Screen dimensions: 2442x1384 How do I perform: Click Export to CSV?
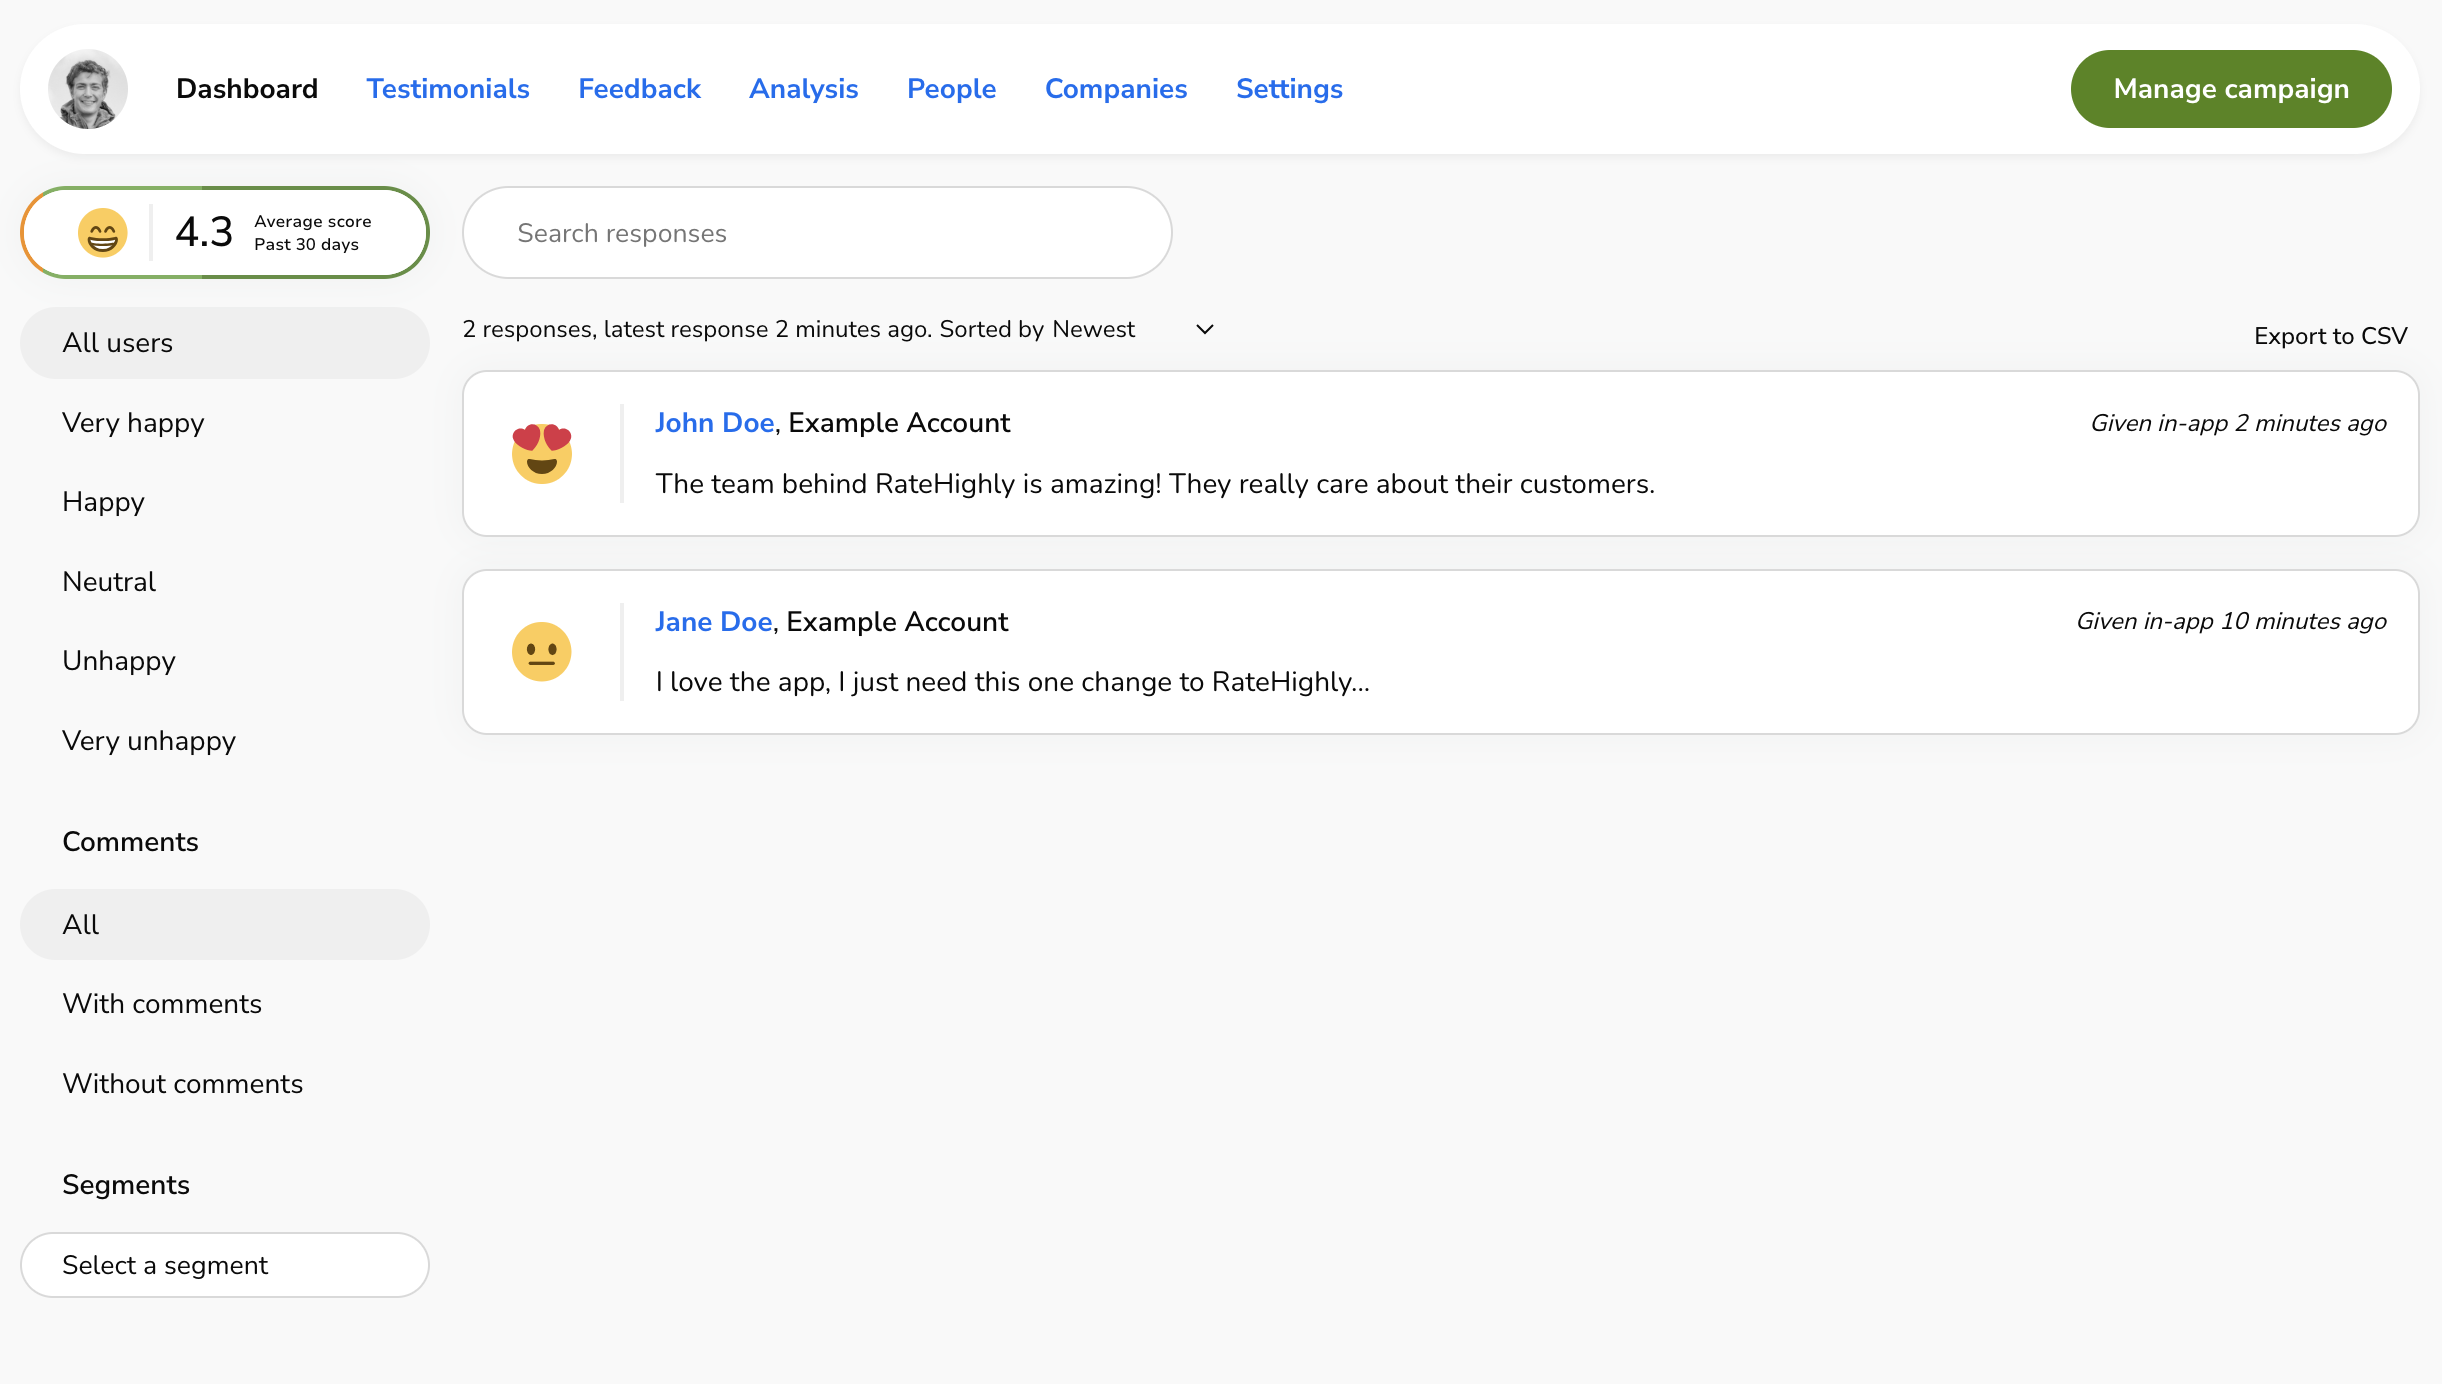click(x=2330, y=336)
